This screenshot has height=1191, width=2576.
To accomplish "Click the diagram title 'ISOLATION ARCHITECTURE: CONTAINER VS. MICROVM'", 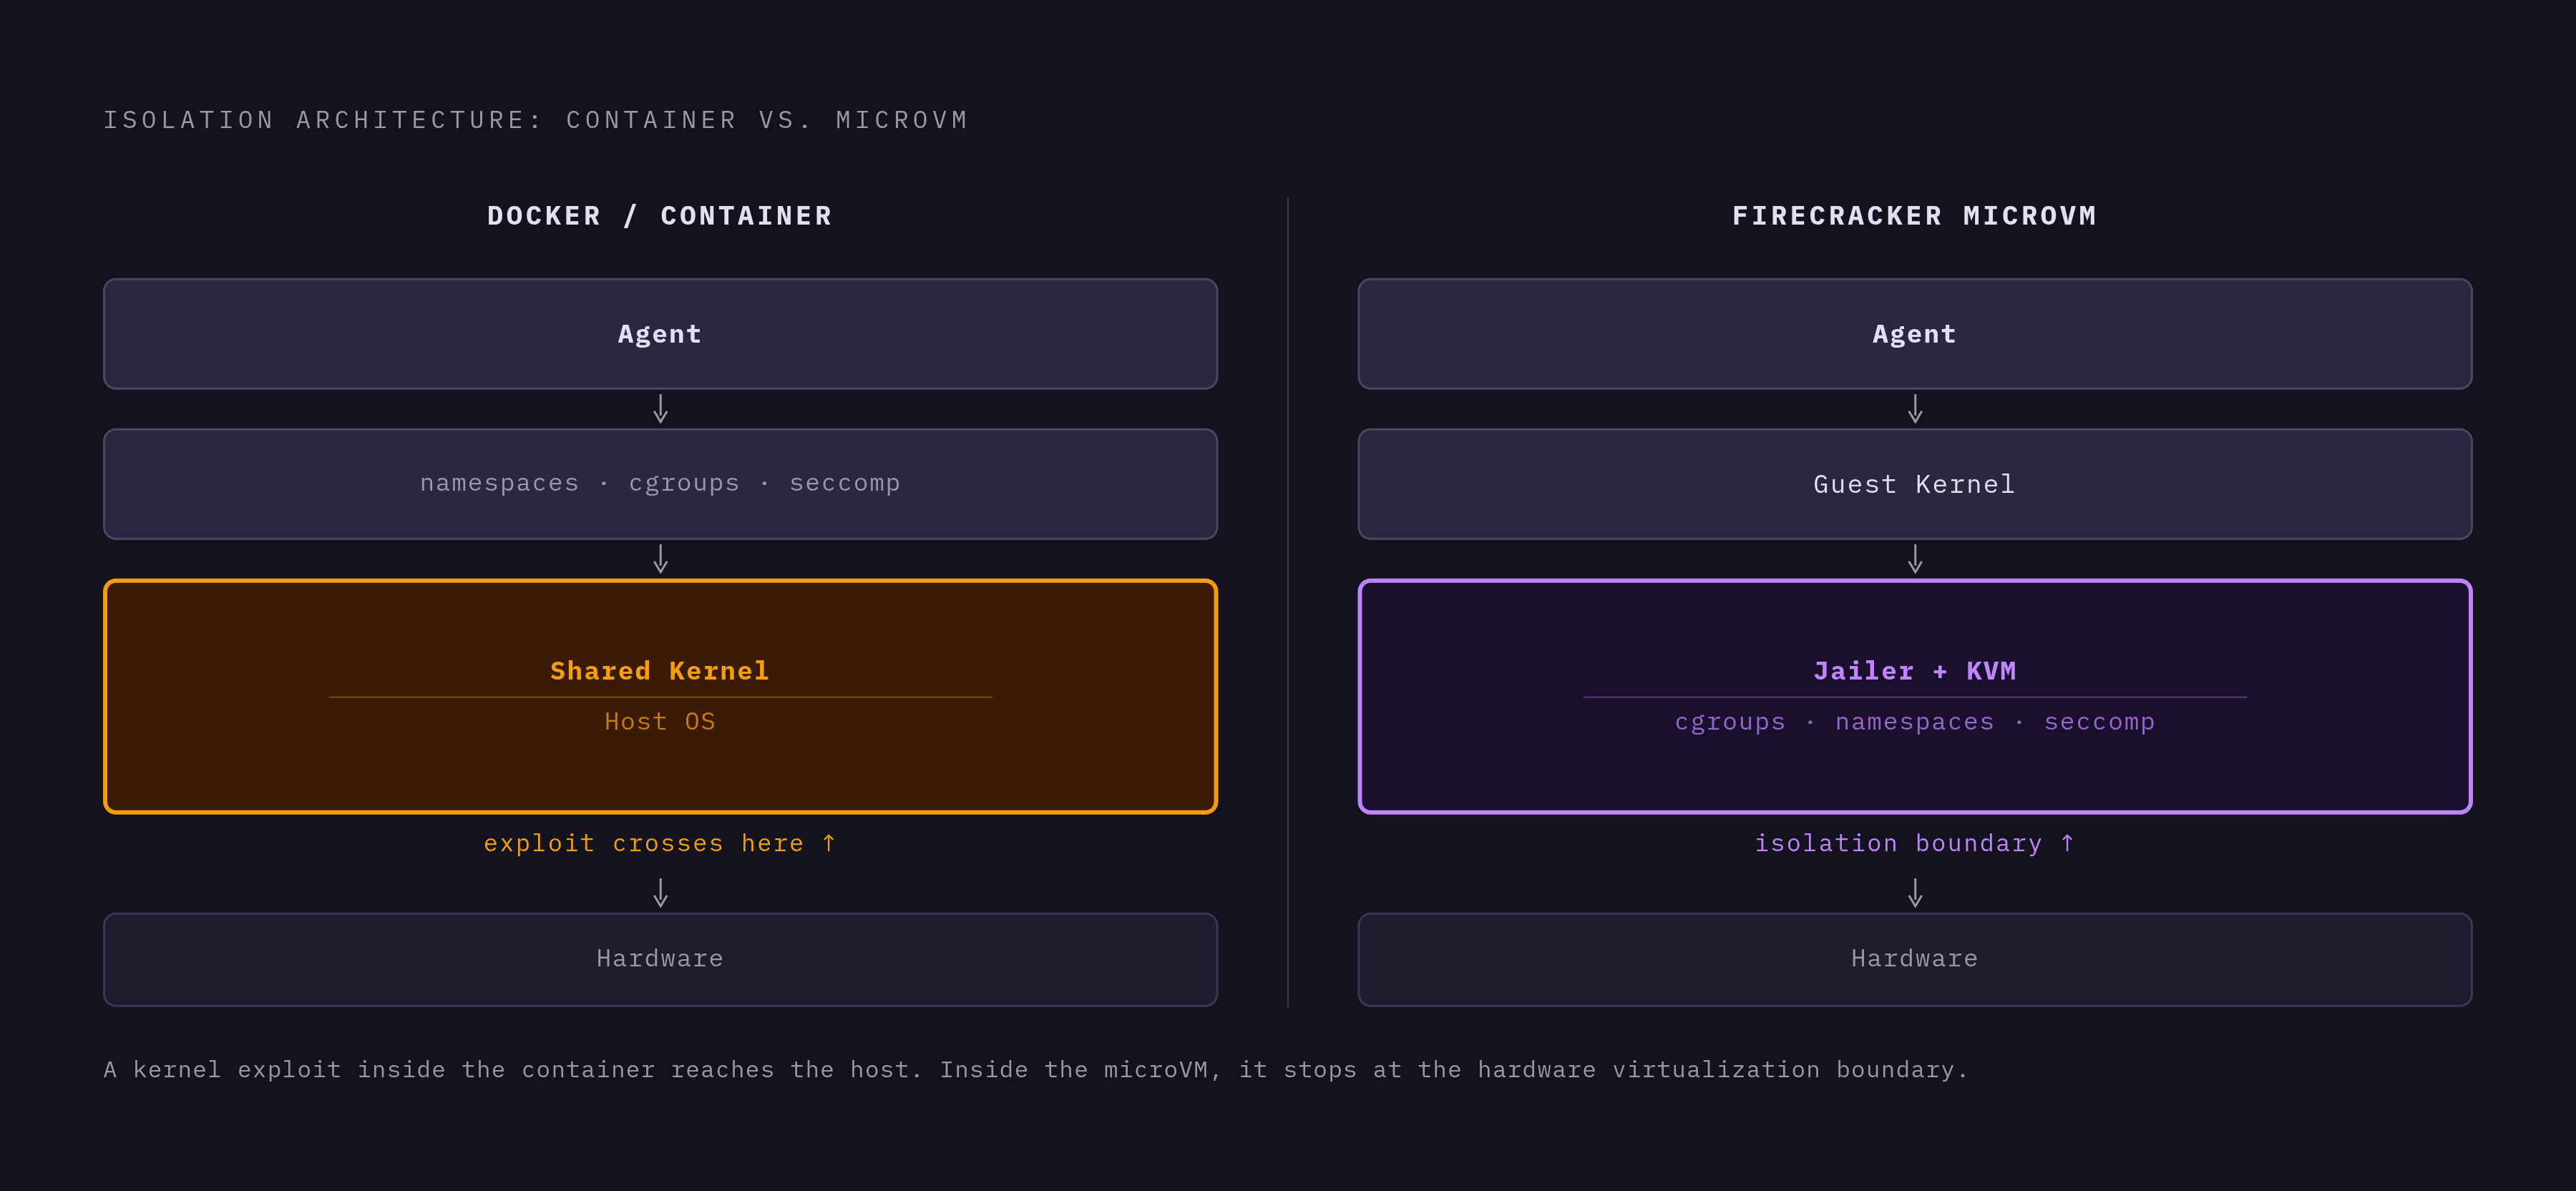I will point(536,120).
